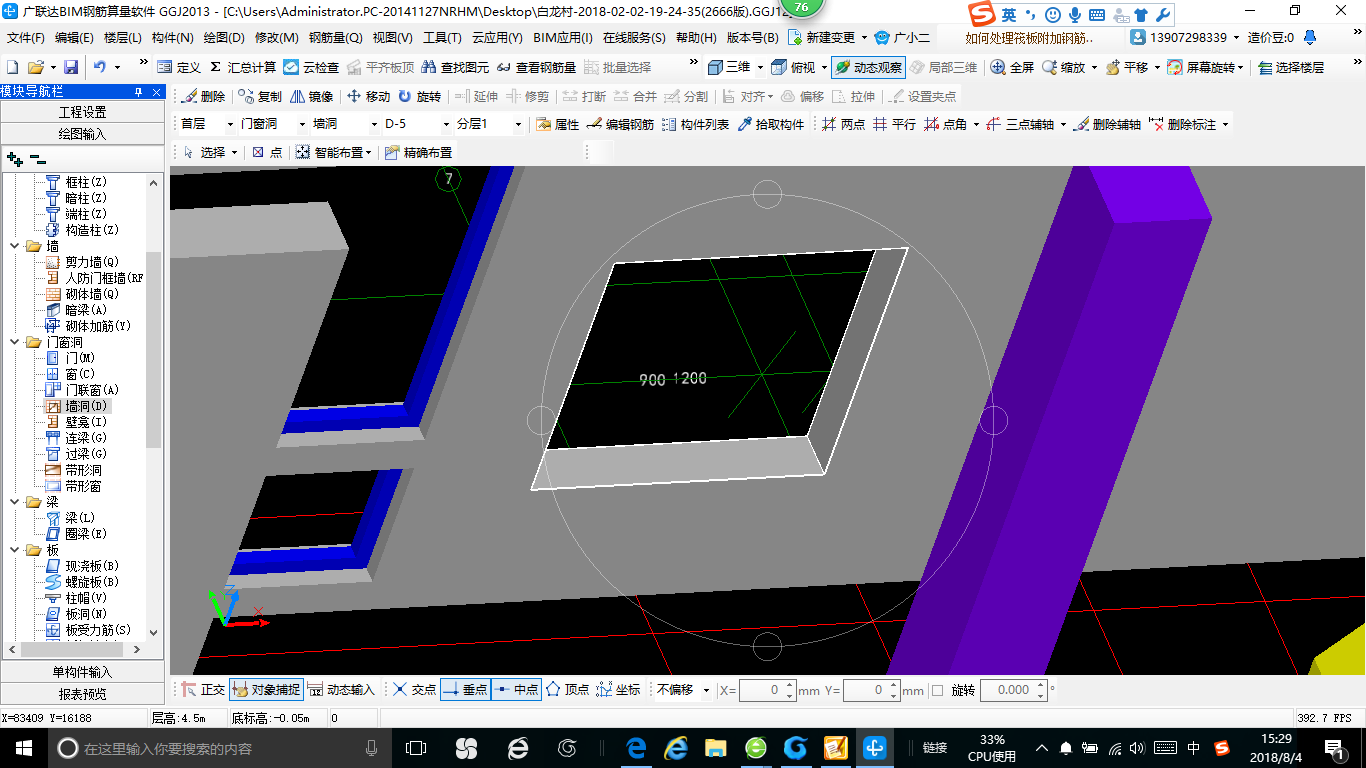Click 拾取构件 pick component tool
Screen dimensions: 1366x768
point(770,124)
